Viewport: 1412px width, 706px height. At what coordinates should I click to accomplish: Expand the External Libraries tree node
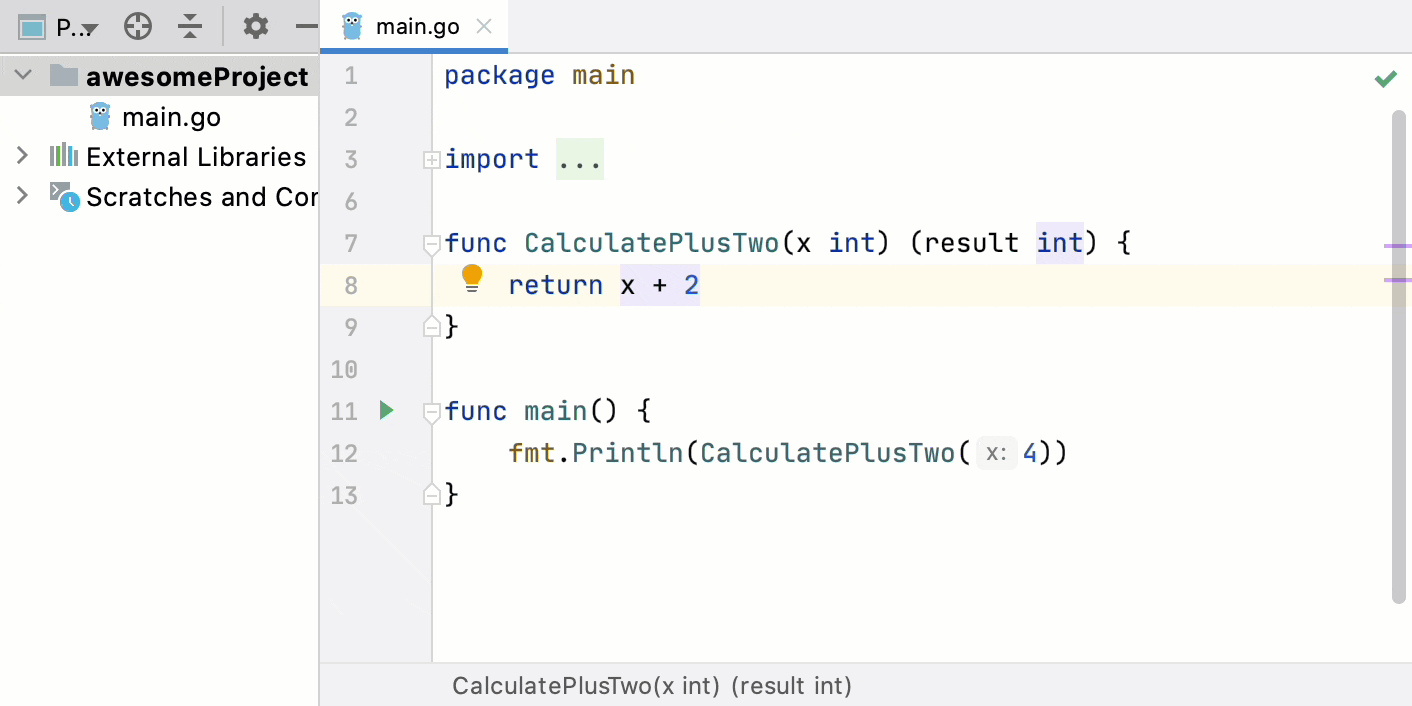click(22, 156)
